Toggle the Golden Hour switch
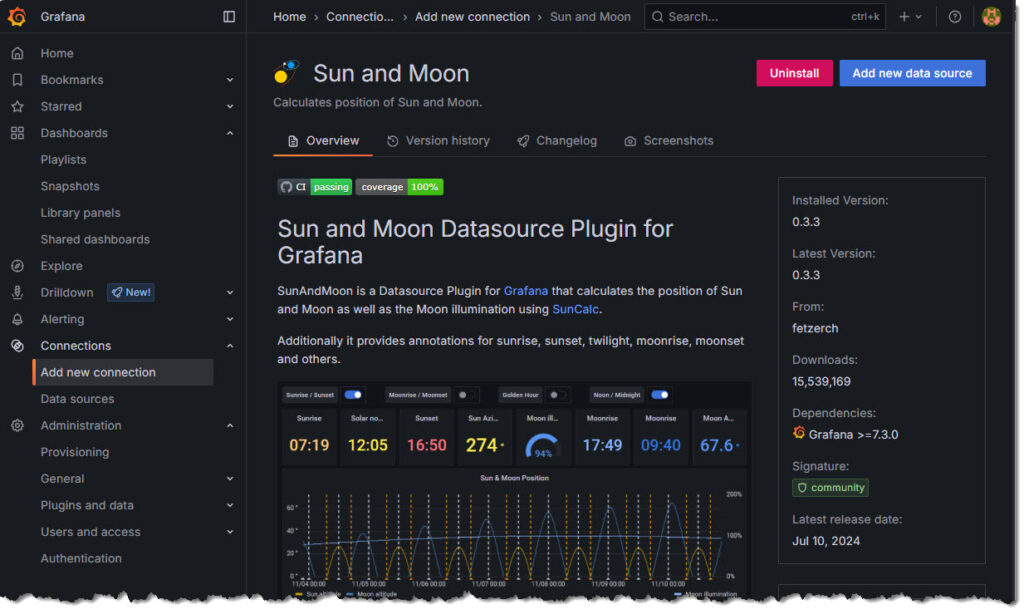Screen dimensions: 1024x614 (557, 395)
